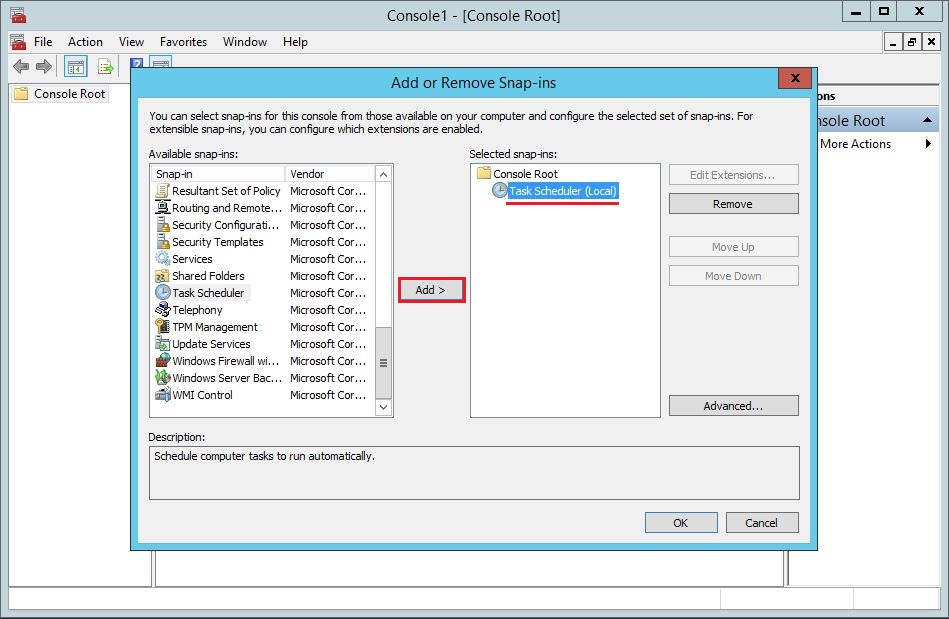Screen dimensions: 949x619
Task: Click the Snap-in column header
Action: coord(218,174)
